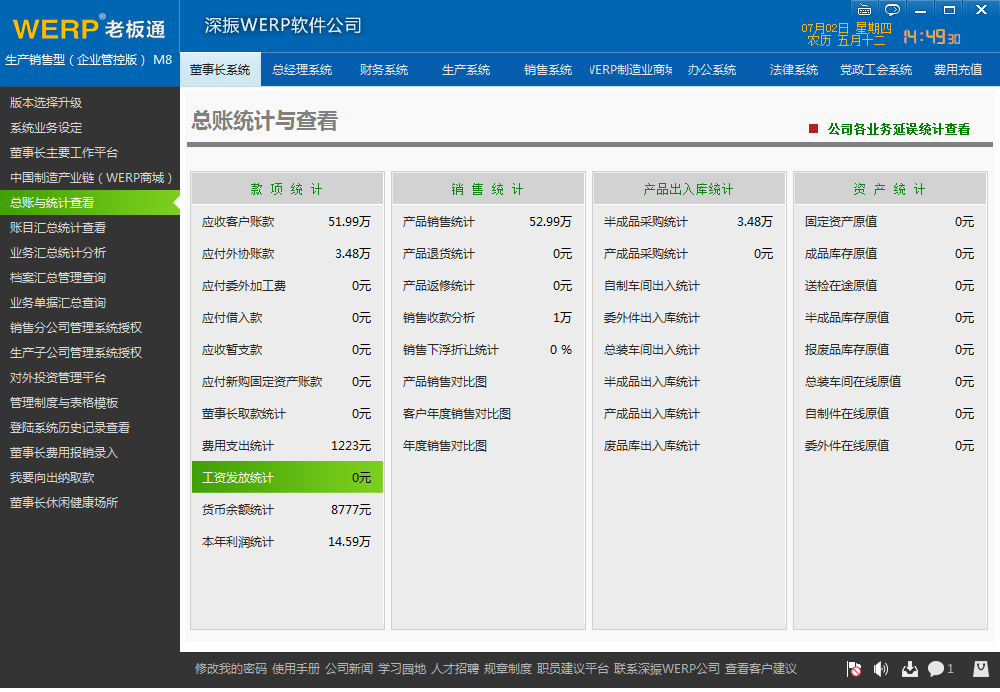Open 固定资产原值 row
1000x692 pixels.
pyautogui.click(x=890, y=222)
